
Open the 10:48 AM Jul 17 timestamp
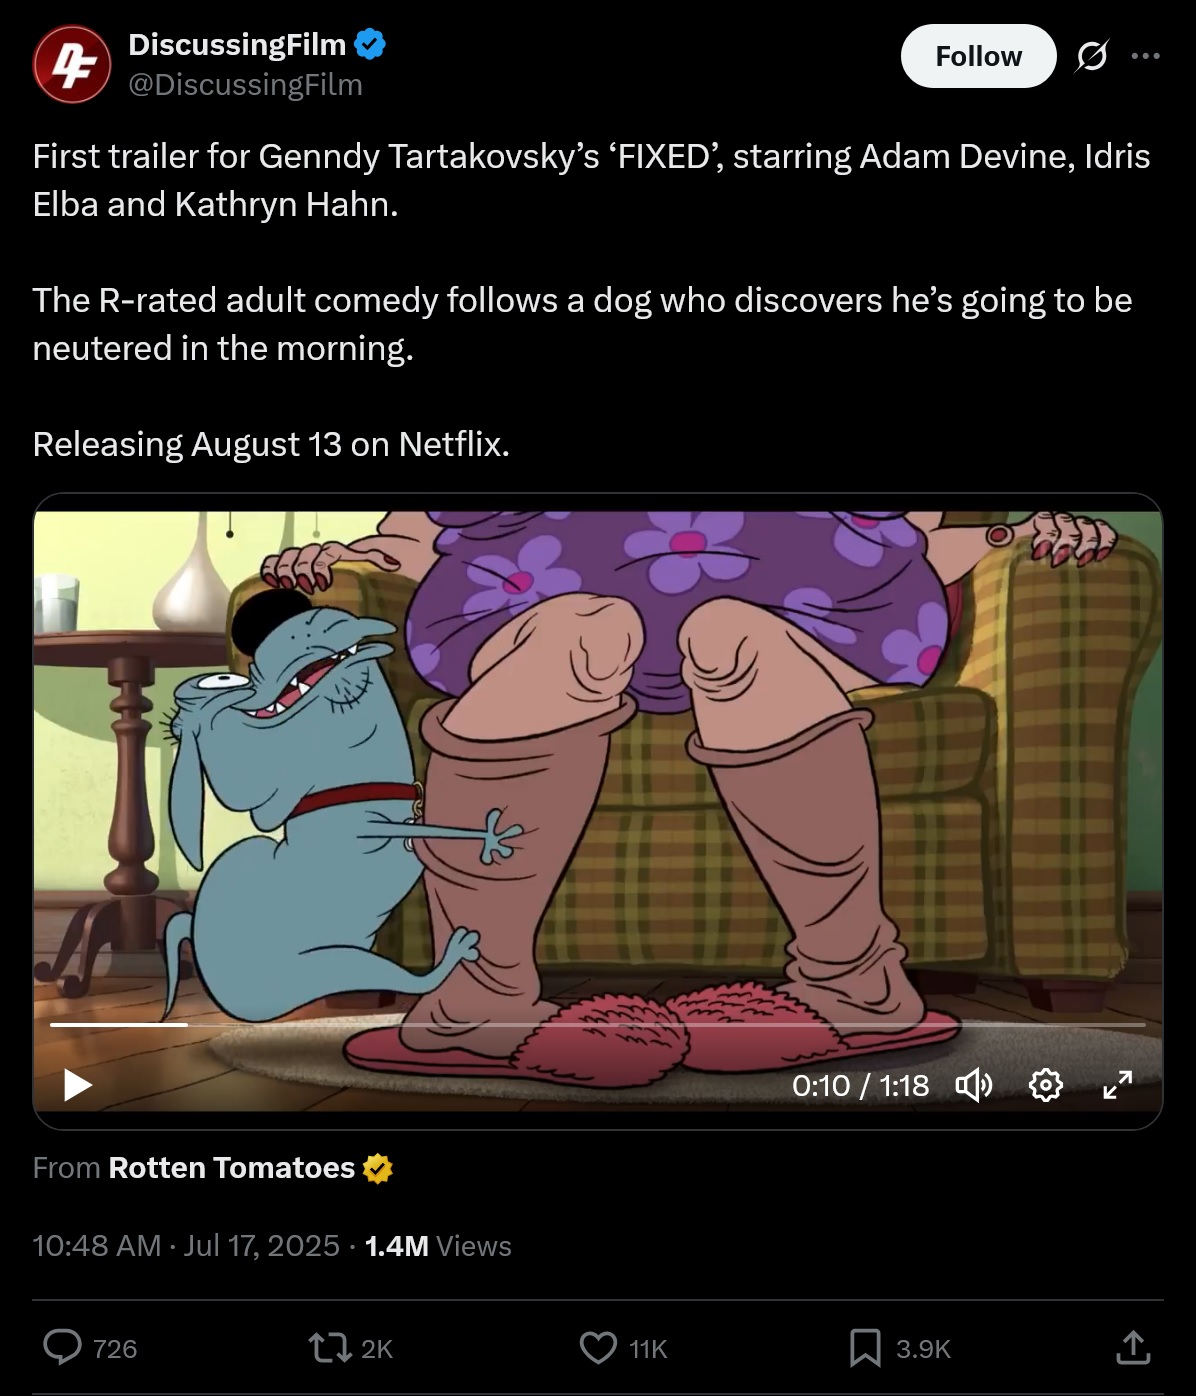tap(186, 1246)
